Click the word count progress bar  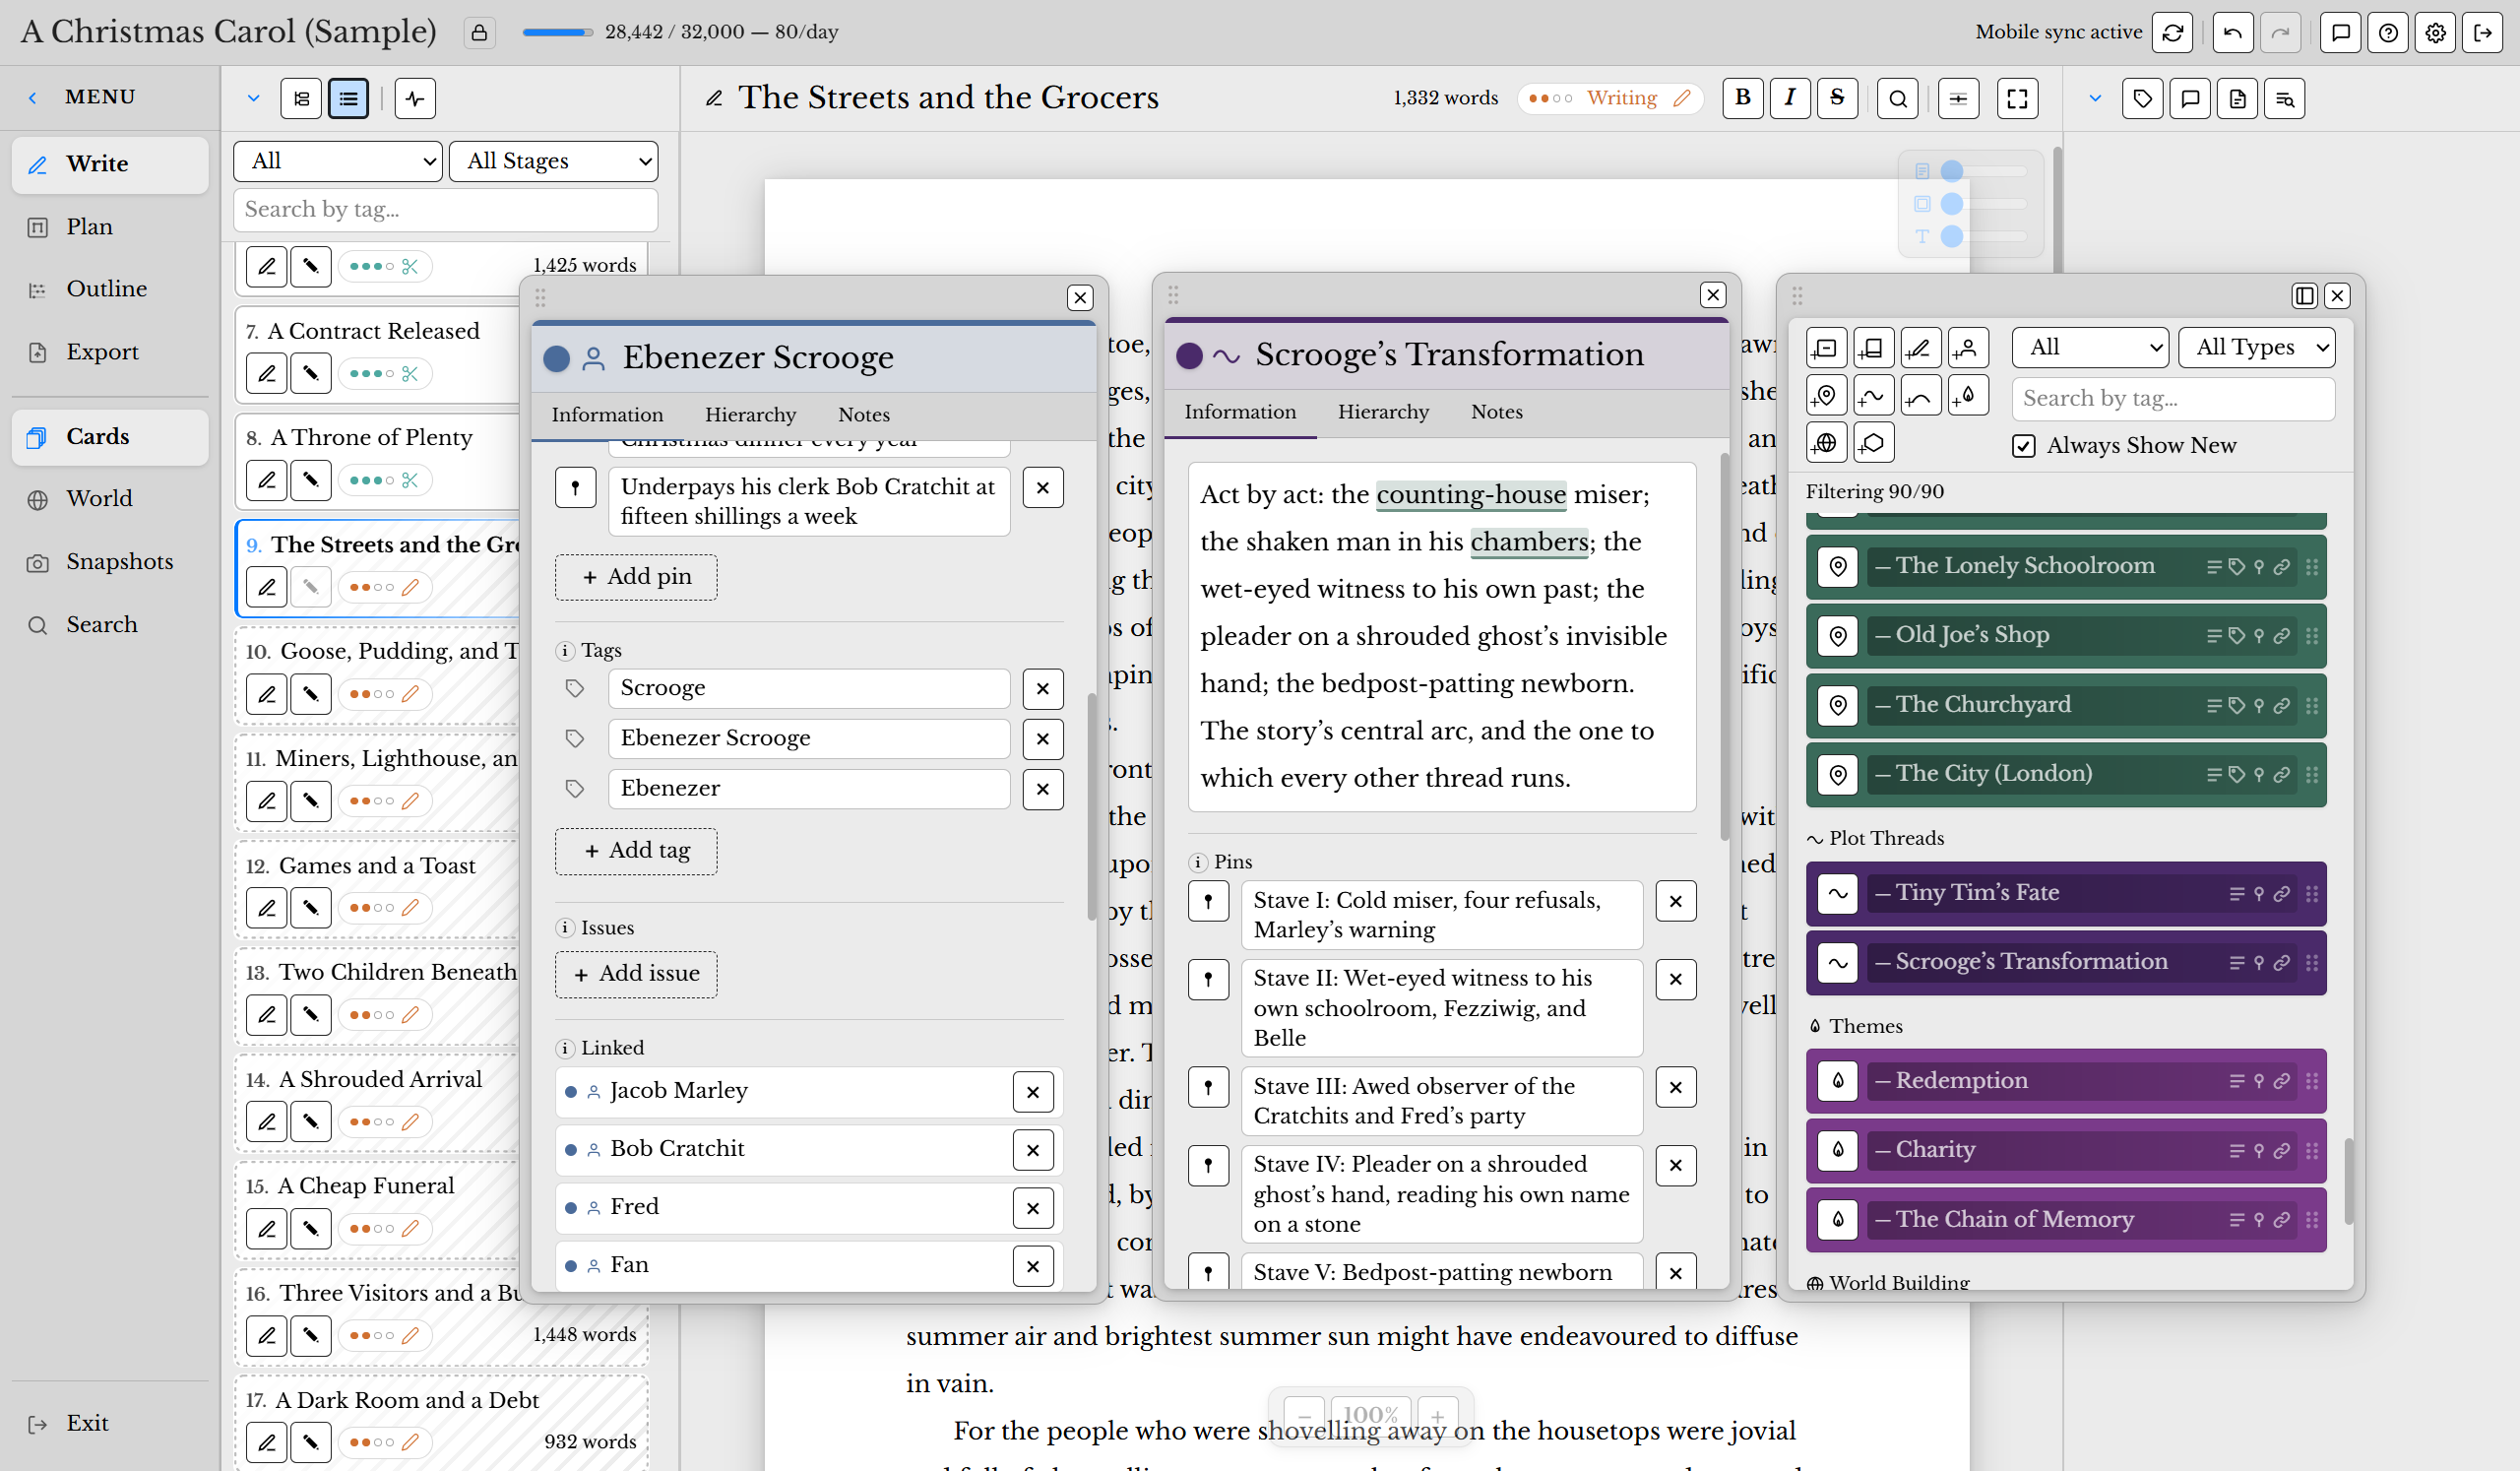(557, 33)
